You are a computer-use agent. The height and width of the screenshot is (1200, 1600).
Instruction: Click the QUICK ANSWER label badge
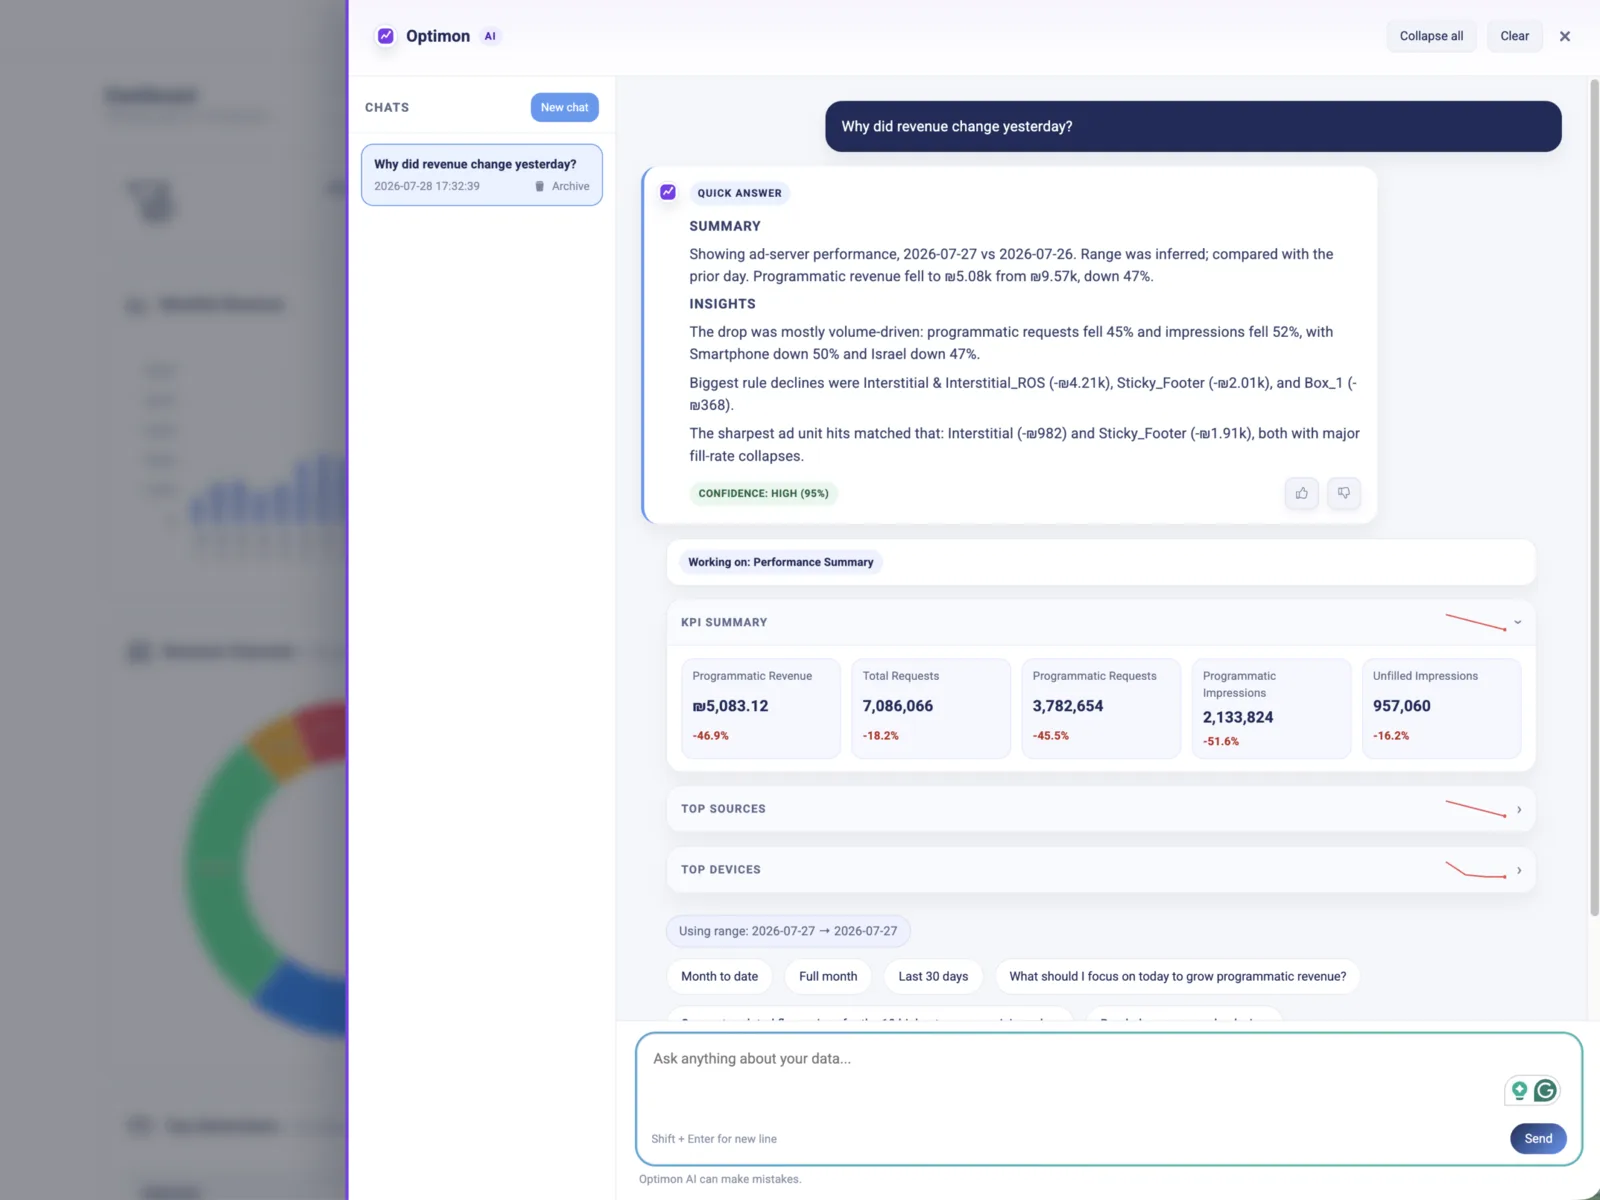pyautogui.click(x=739, y=193)
